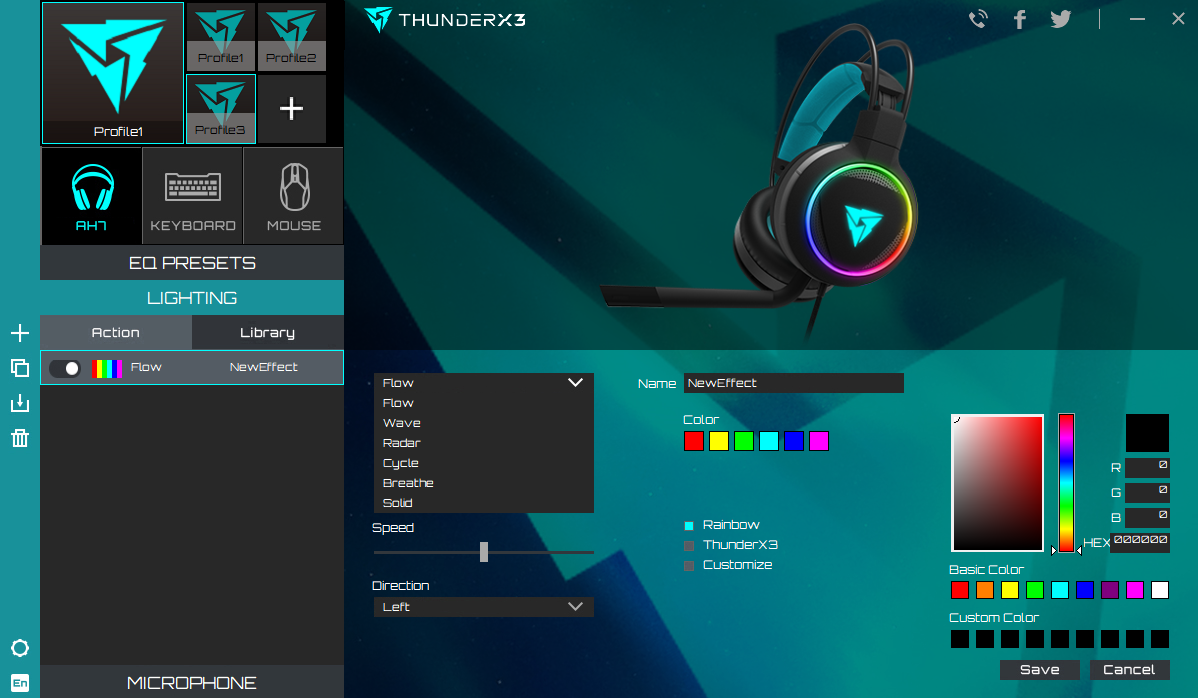Pick a shade in the saturation color square
The width and height of the screenshot is (1198, 698).
(x=998, y=483)
